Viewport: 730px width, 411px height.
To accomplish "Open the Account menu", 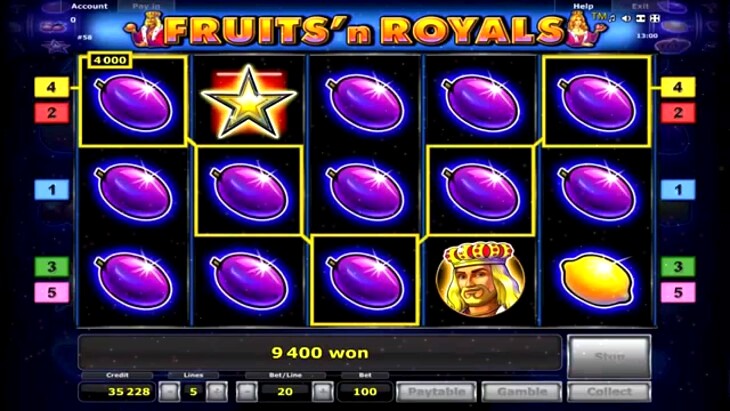I will (89, 6).
